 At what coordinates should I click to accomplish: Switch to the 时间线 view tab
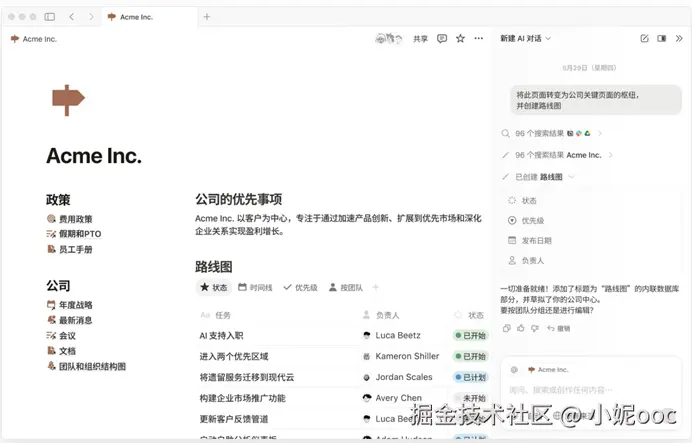[255, 287]
